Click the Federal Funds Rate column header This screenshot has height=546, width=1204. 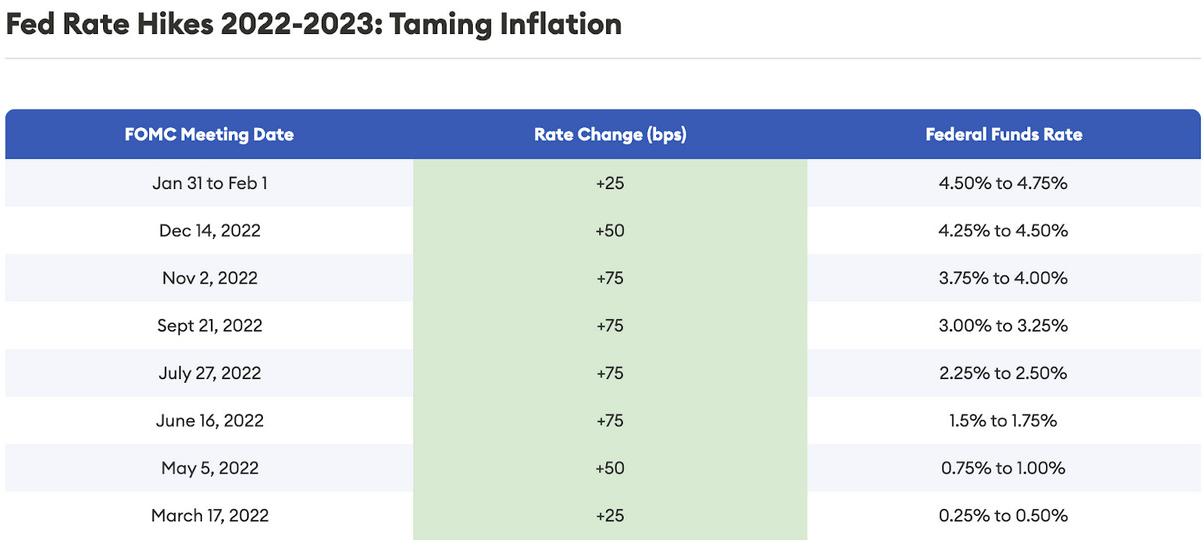[x=1003, y=134]
